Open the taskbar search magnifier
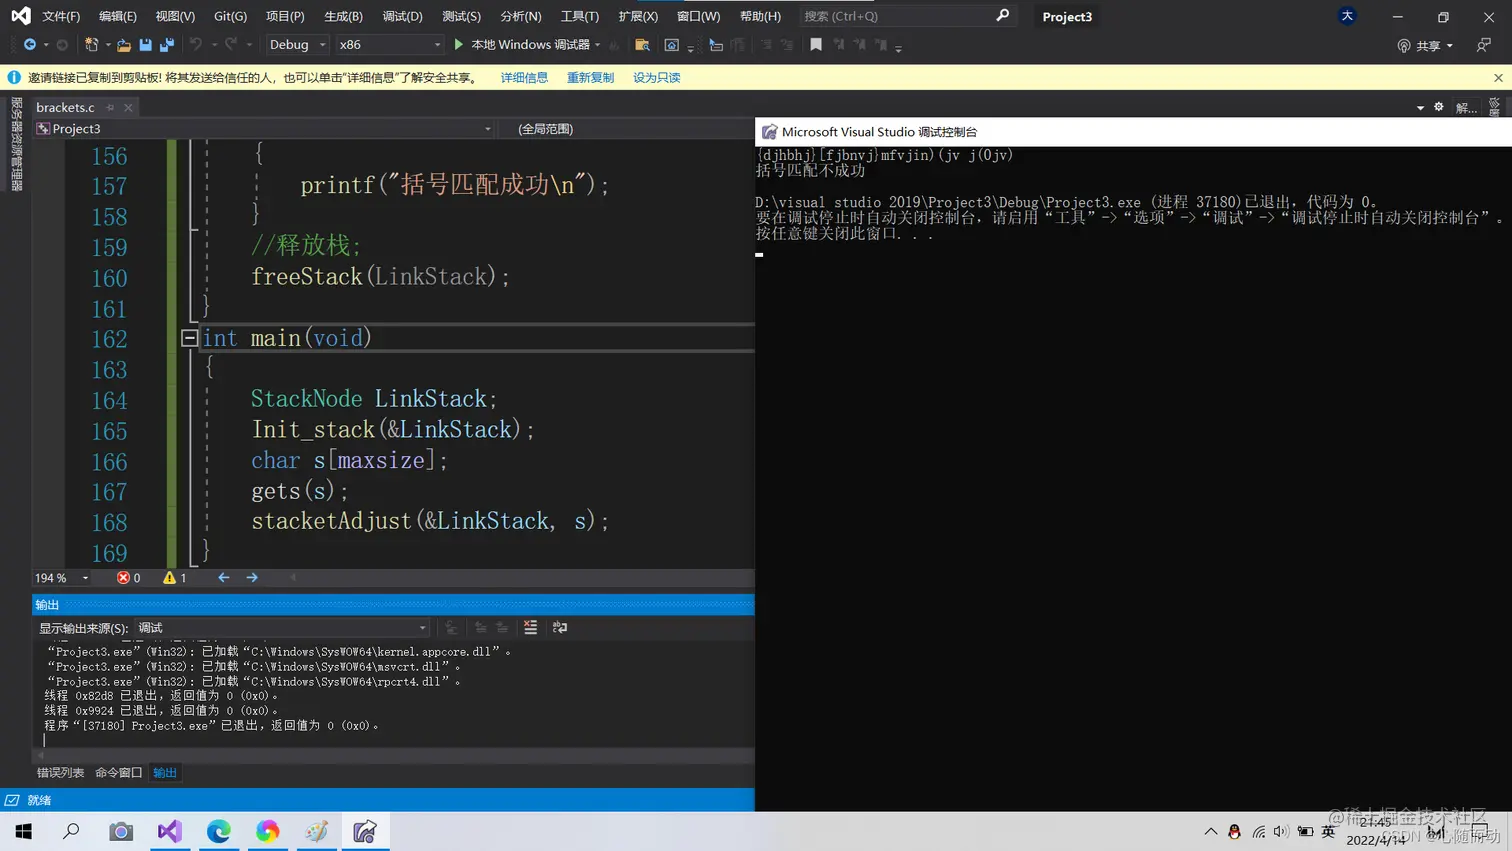The height and width of the screenshot is (851, 1512). (x=71, y=831)
